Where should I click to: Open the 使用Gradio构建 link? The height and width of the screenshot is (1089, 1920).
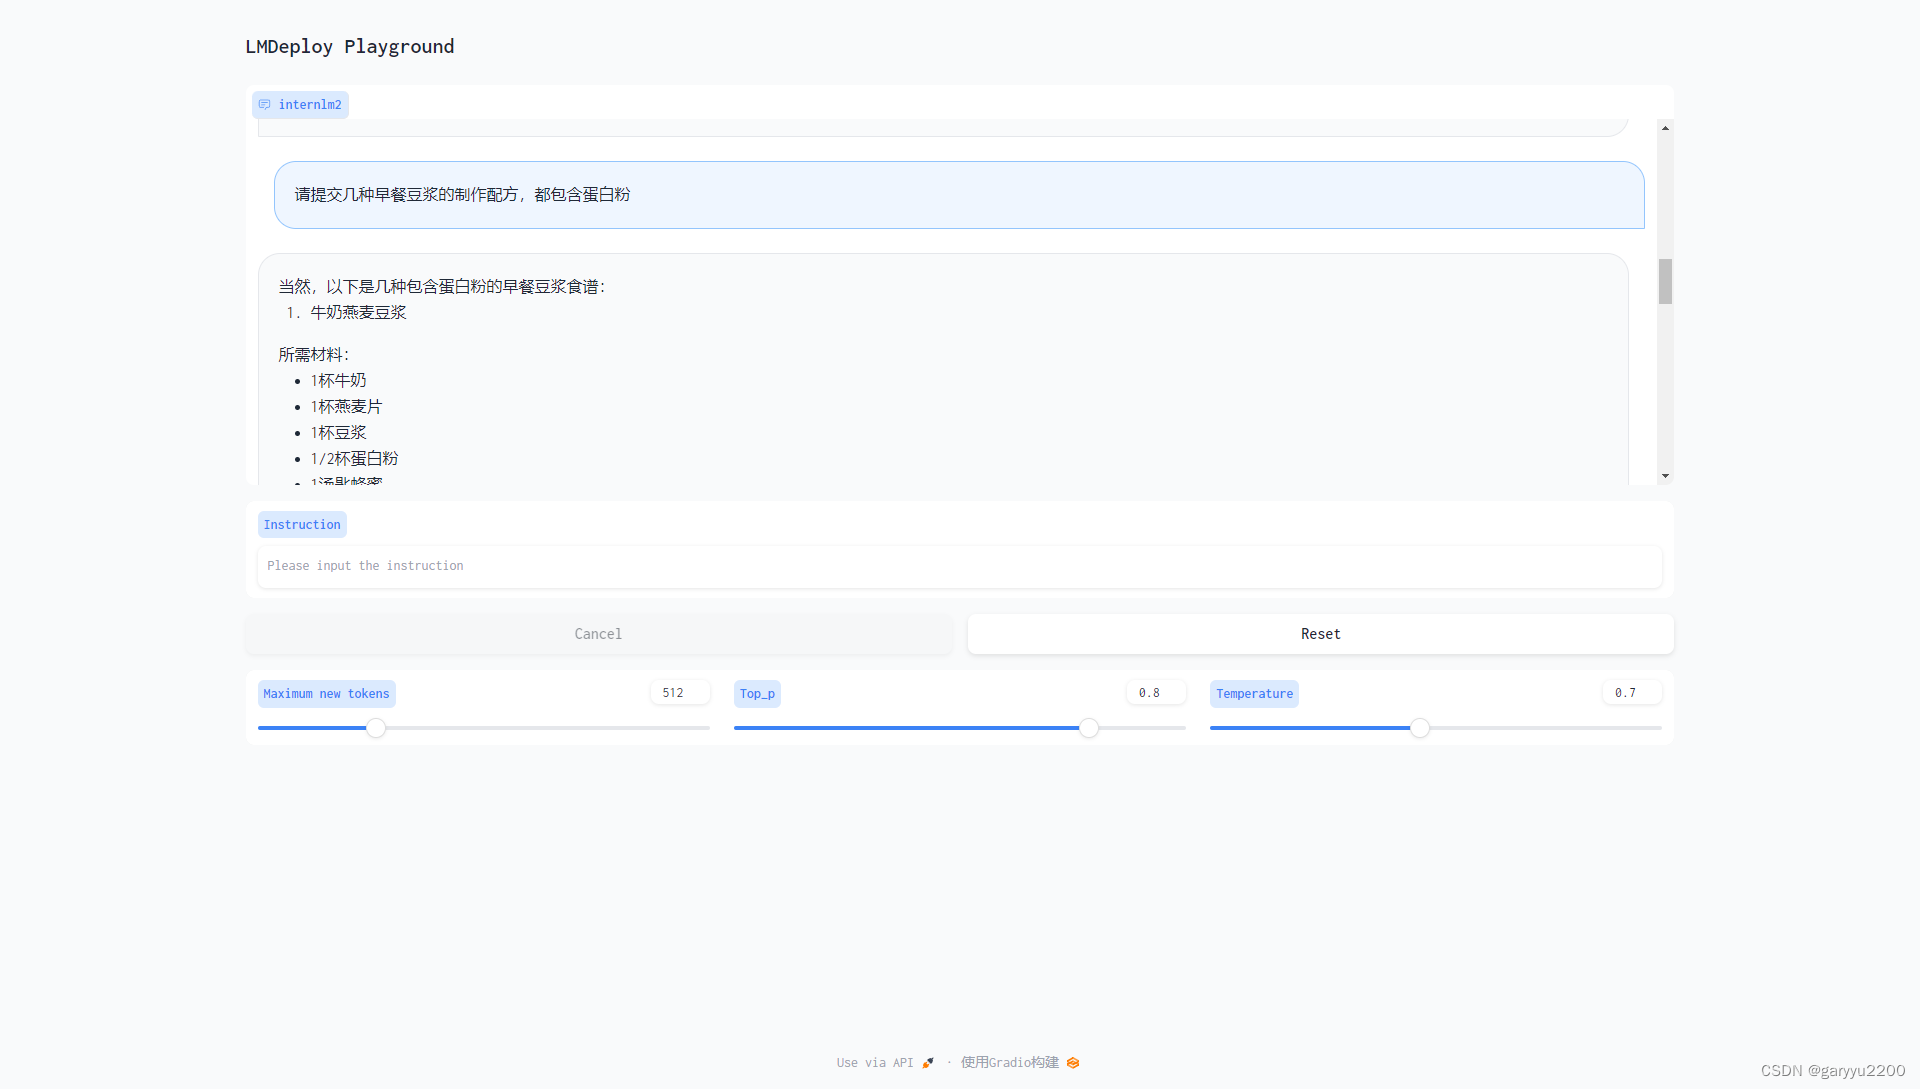tap(1009, 1062)
